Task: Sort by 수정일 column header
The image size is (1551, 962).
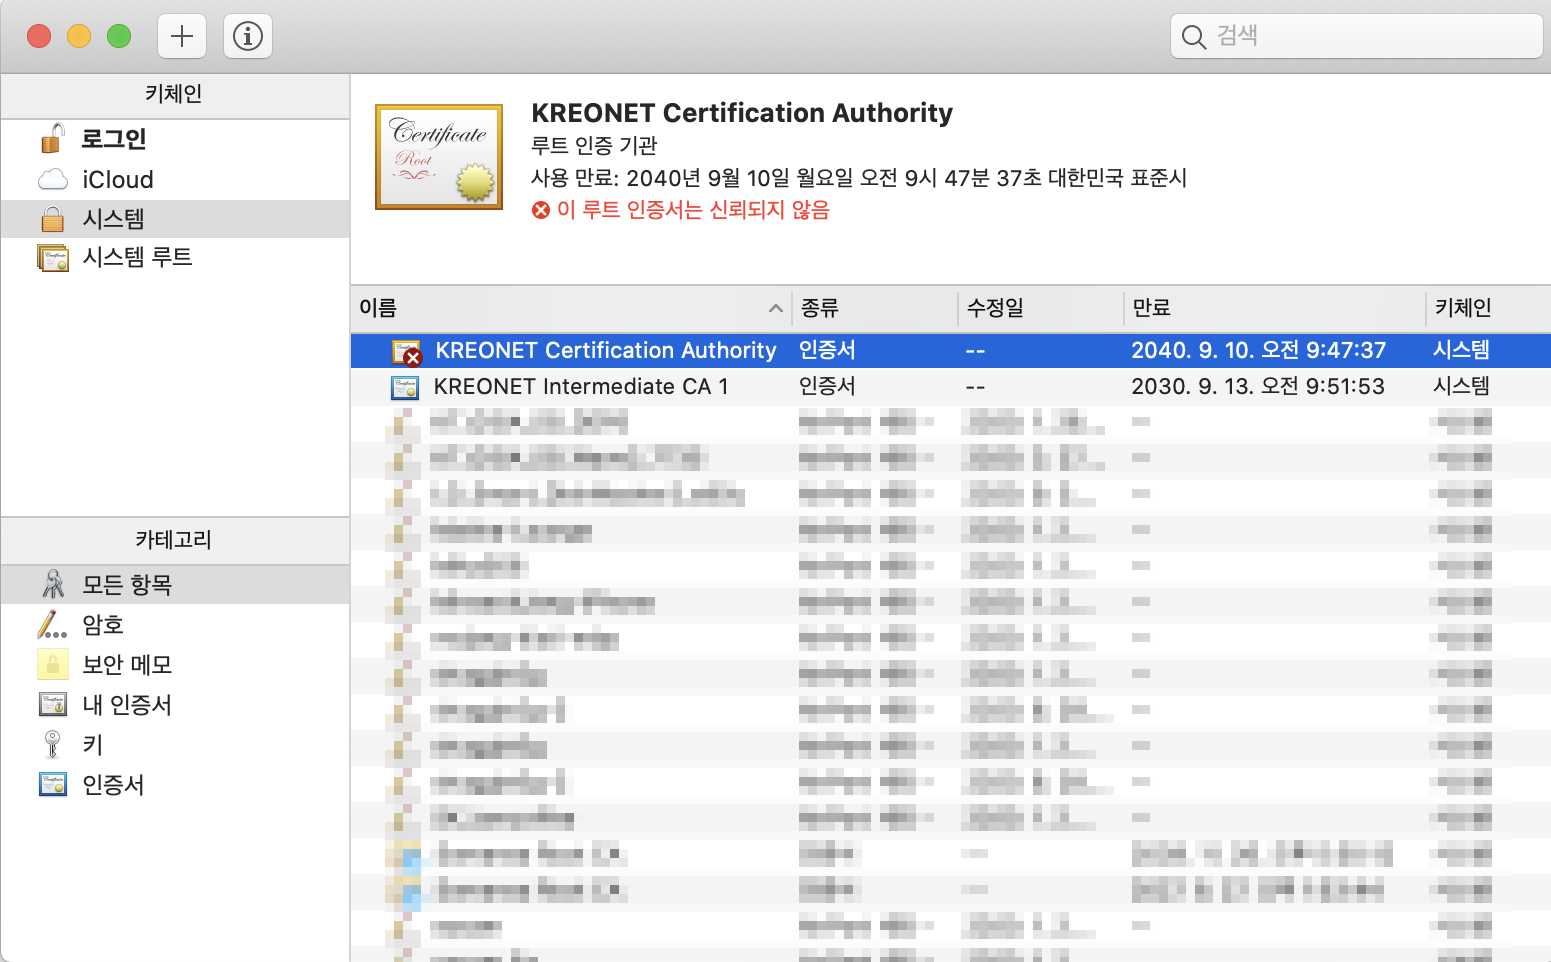Action: point(995,309)
